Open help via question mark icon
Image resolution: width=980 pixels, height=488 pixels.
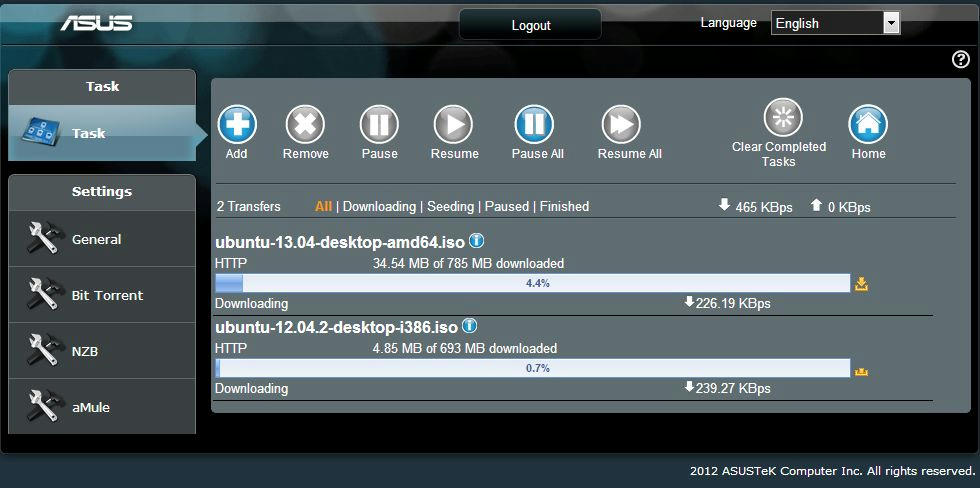pyautogui.click(x=960, y=59)
